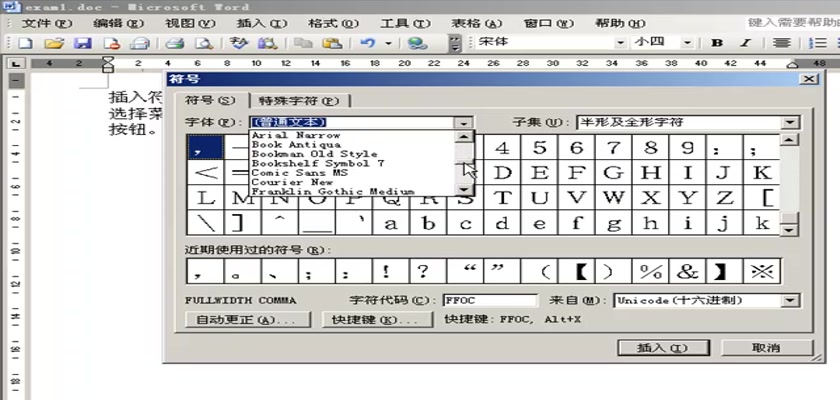Click the Save floppy disk icon
Viewport: 840px width, 400px height.
point(82,43)
